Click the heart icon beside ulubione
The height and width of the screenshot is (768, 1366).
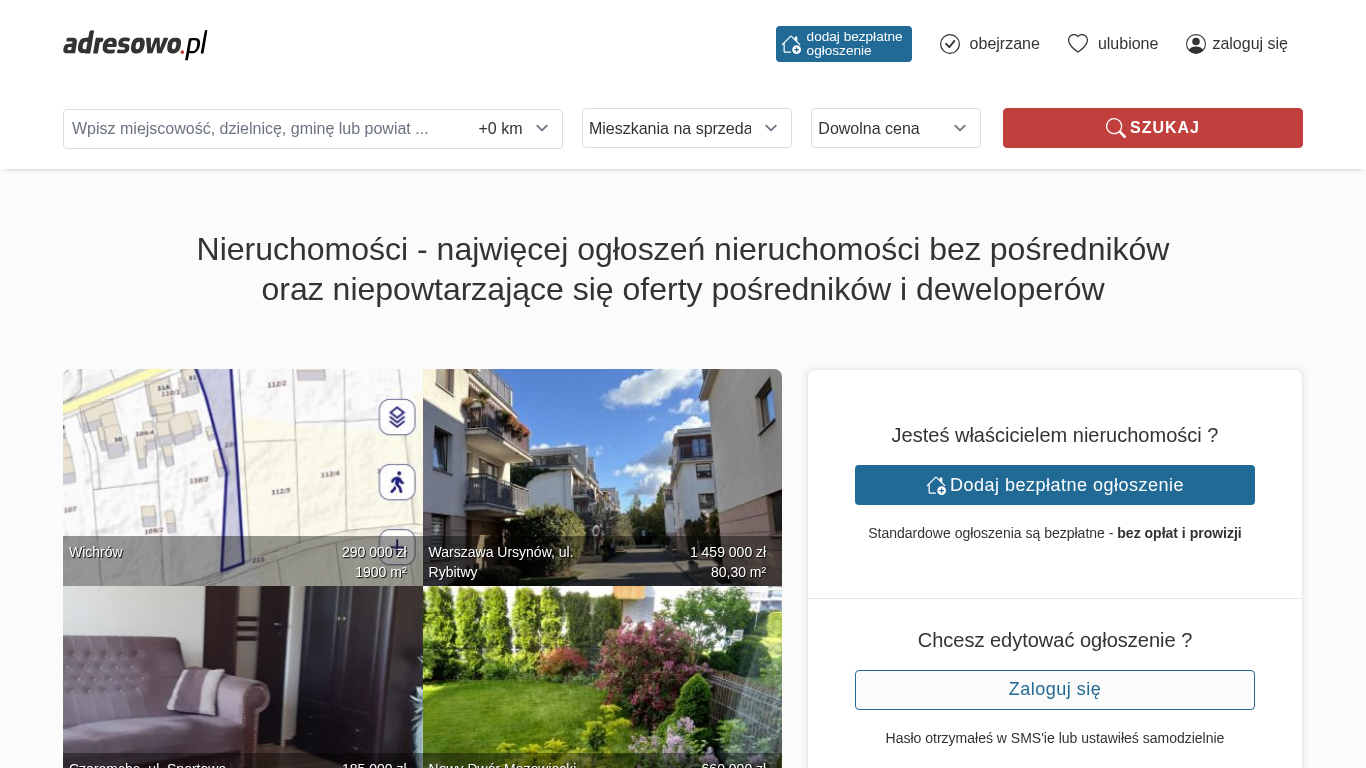1077,44
